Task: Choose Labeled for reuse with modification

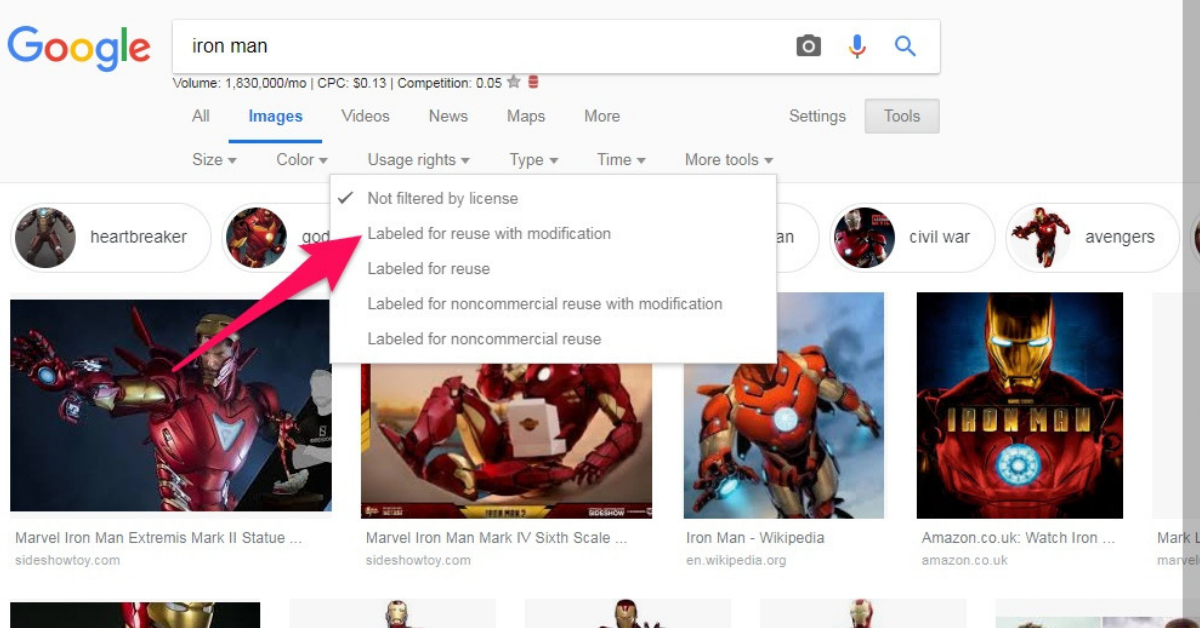Action: tap(553, 233)
